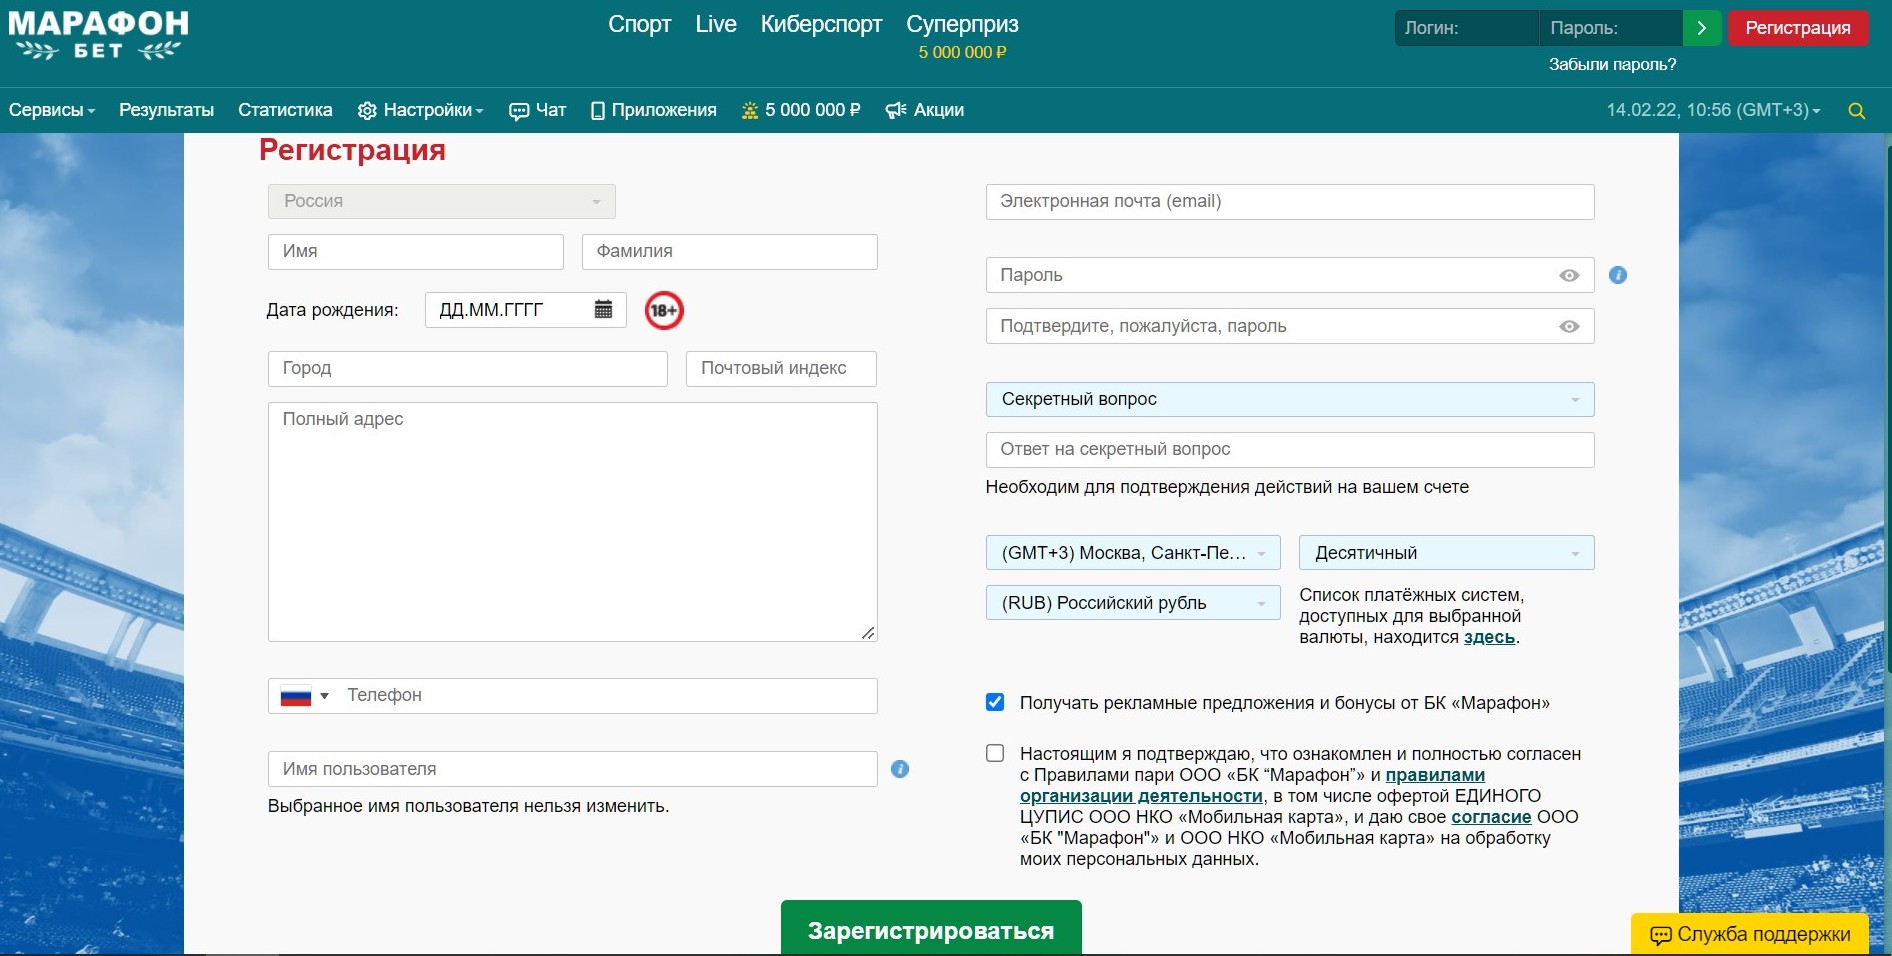This screenshot has width=1892, height=956.
Task: Go to the Live section
Action: pyautogui.click(x=716, y=24)
